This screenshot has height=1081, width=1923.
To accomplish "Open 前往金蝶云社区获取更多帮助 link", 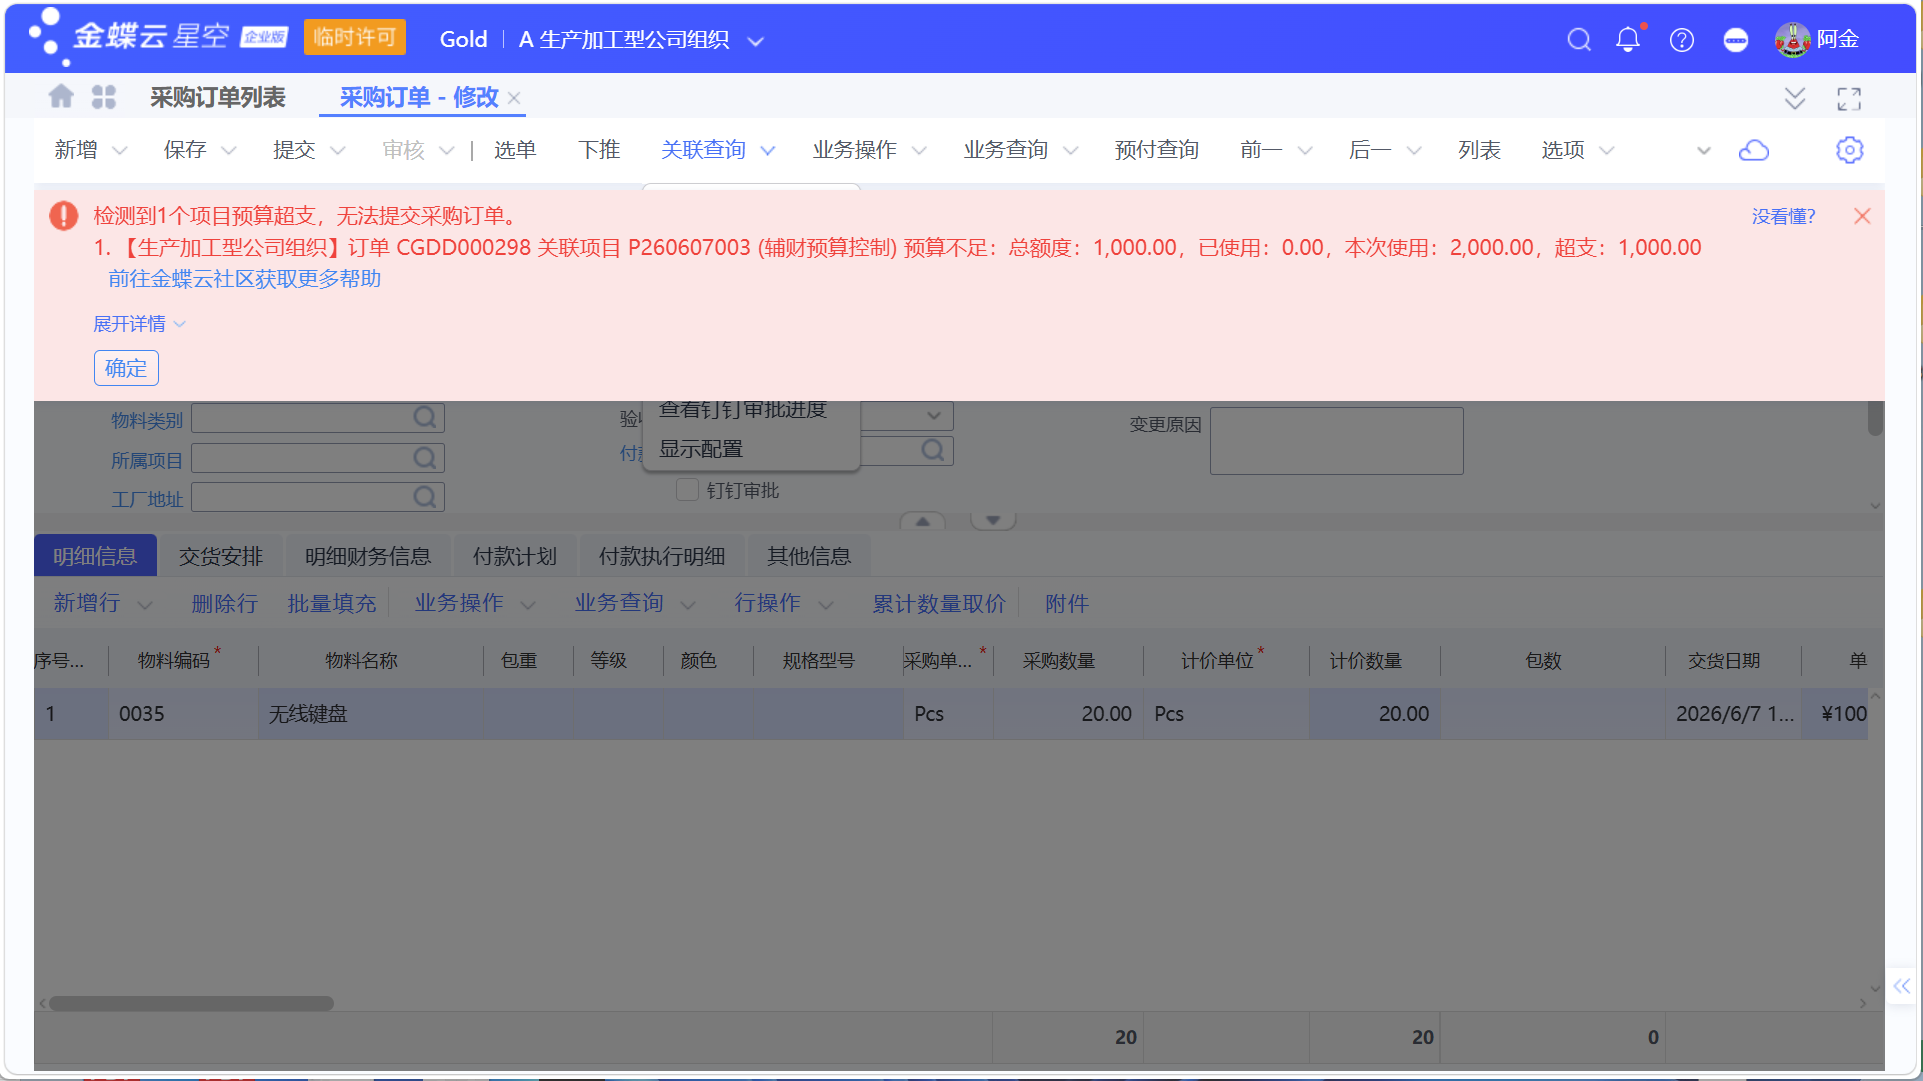I will point(245,279).
